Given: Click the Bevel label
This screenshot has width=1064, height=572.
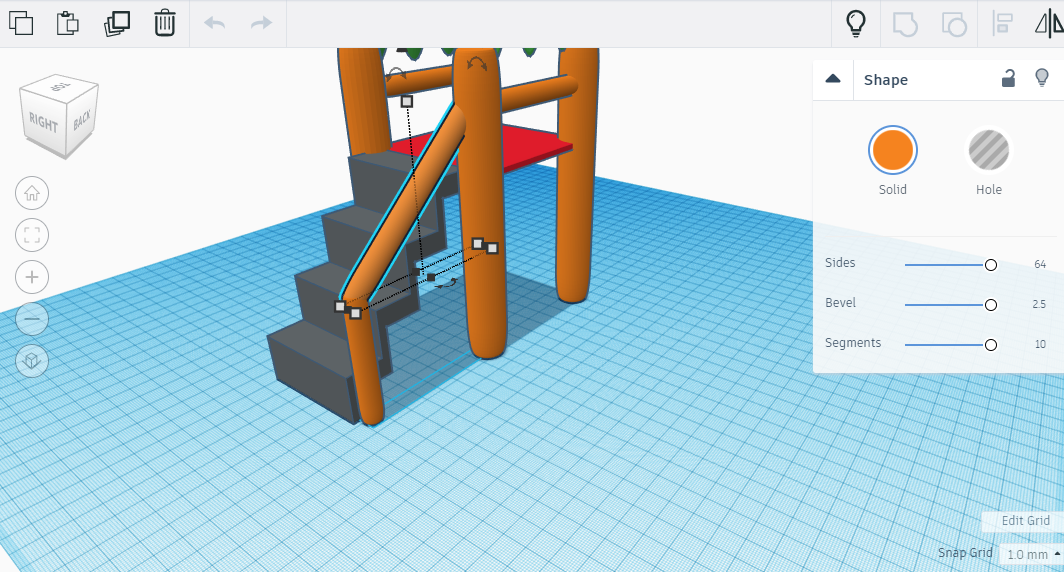Looking at the screenshot, I should [840, 303].
